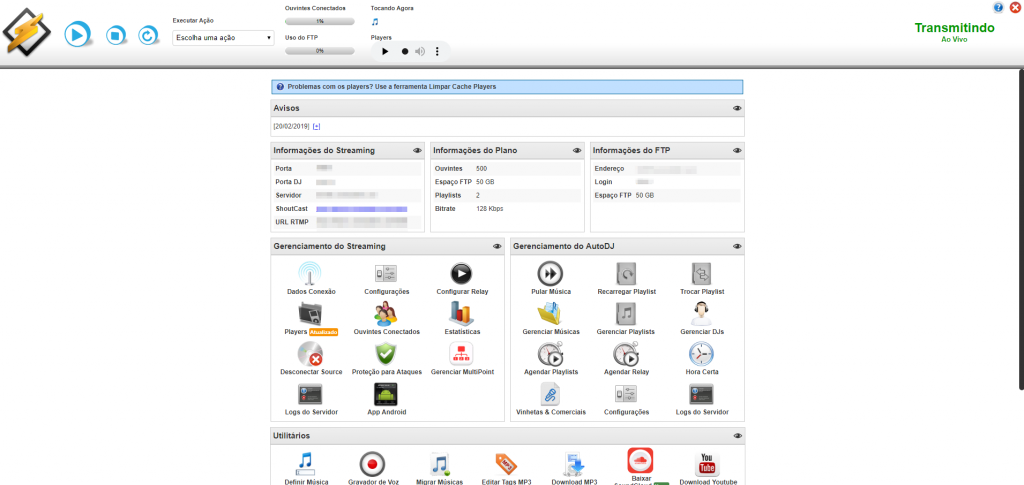Click the ShoutCast link
Screen dimensions: 1024x485
tap(361, 209)
